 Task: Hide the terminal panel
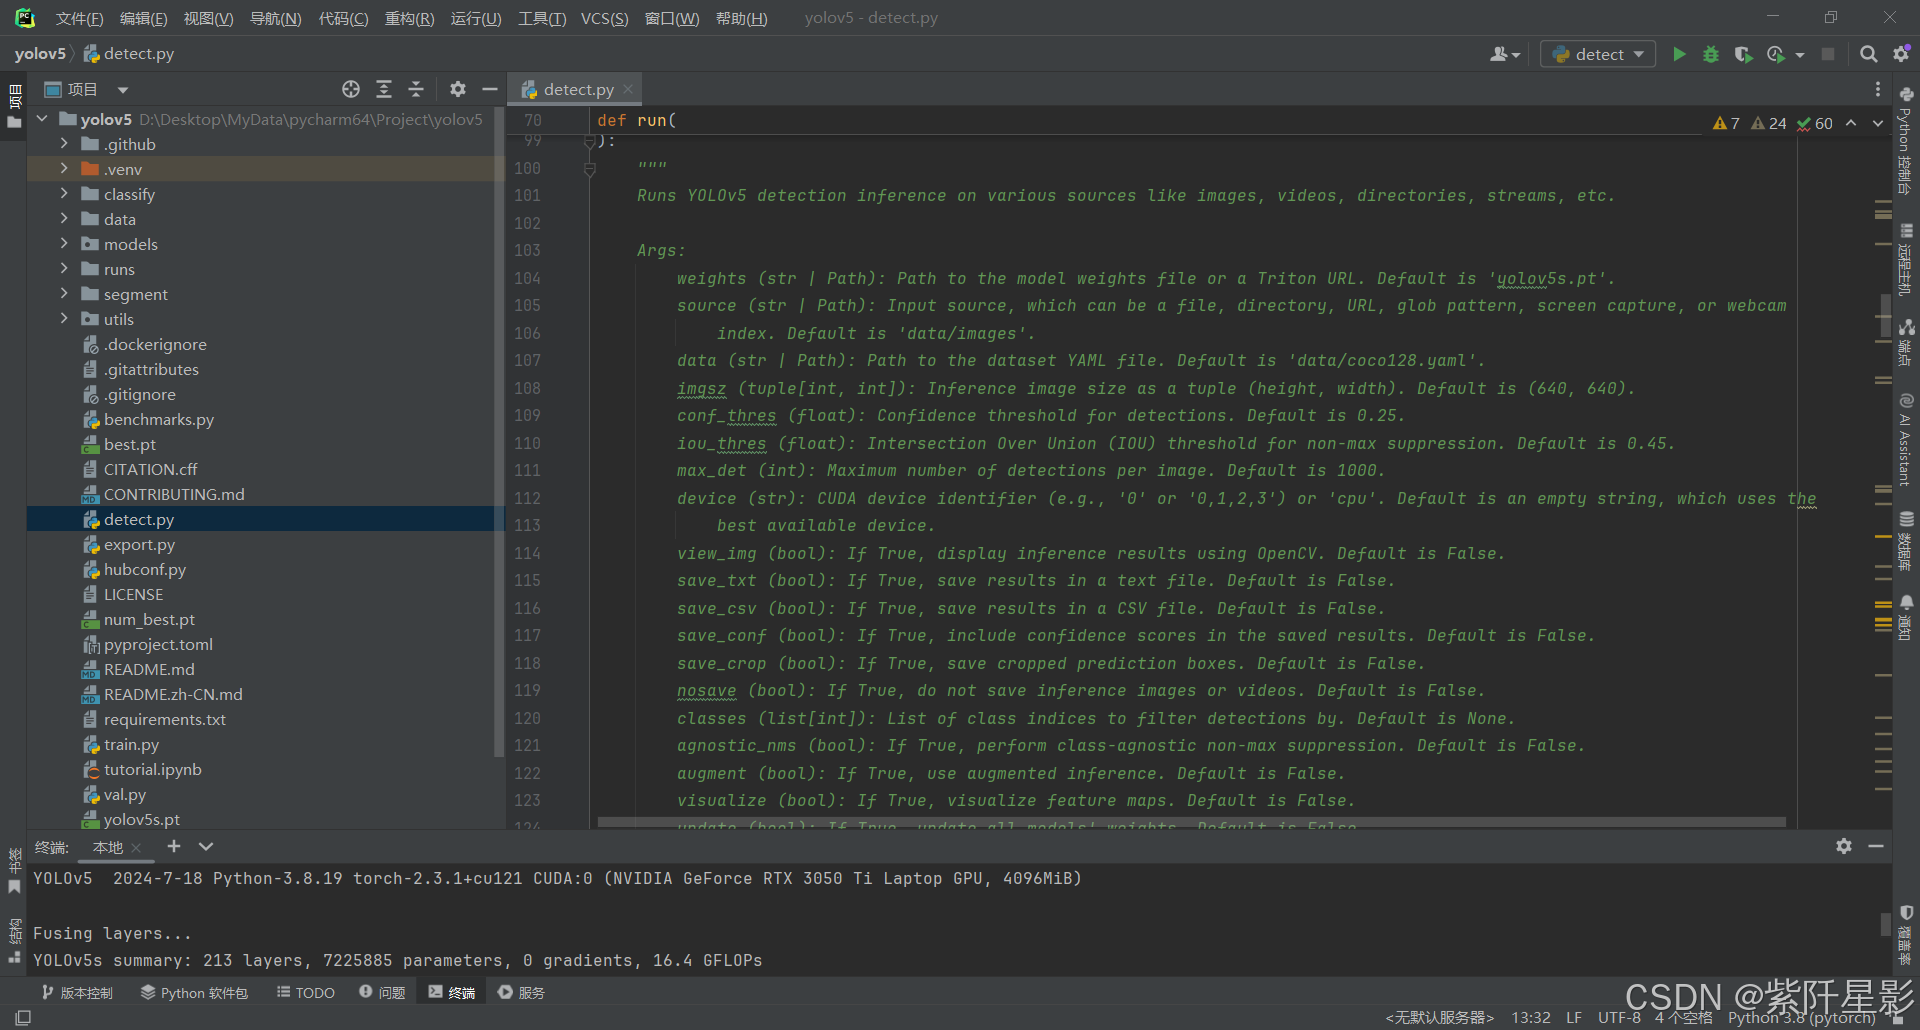[1876, 846]
